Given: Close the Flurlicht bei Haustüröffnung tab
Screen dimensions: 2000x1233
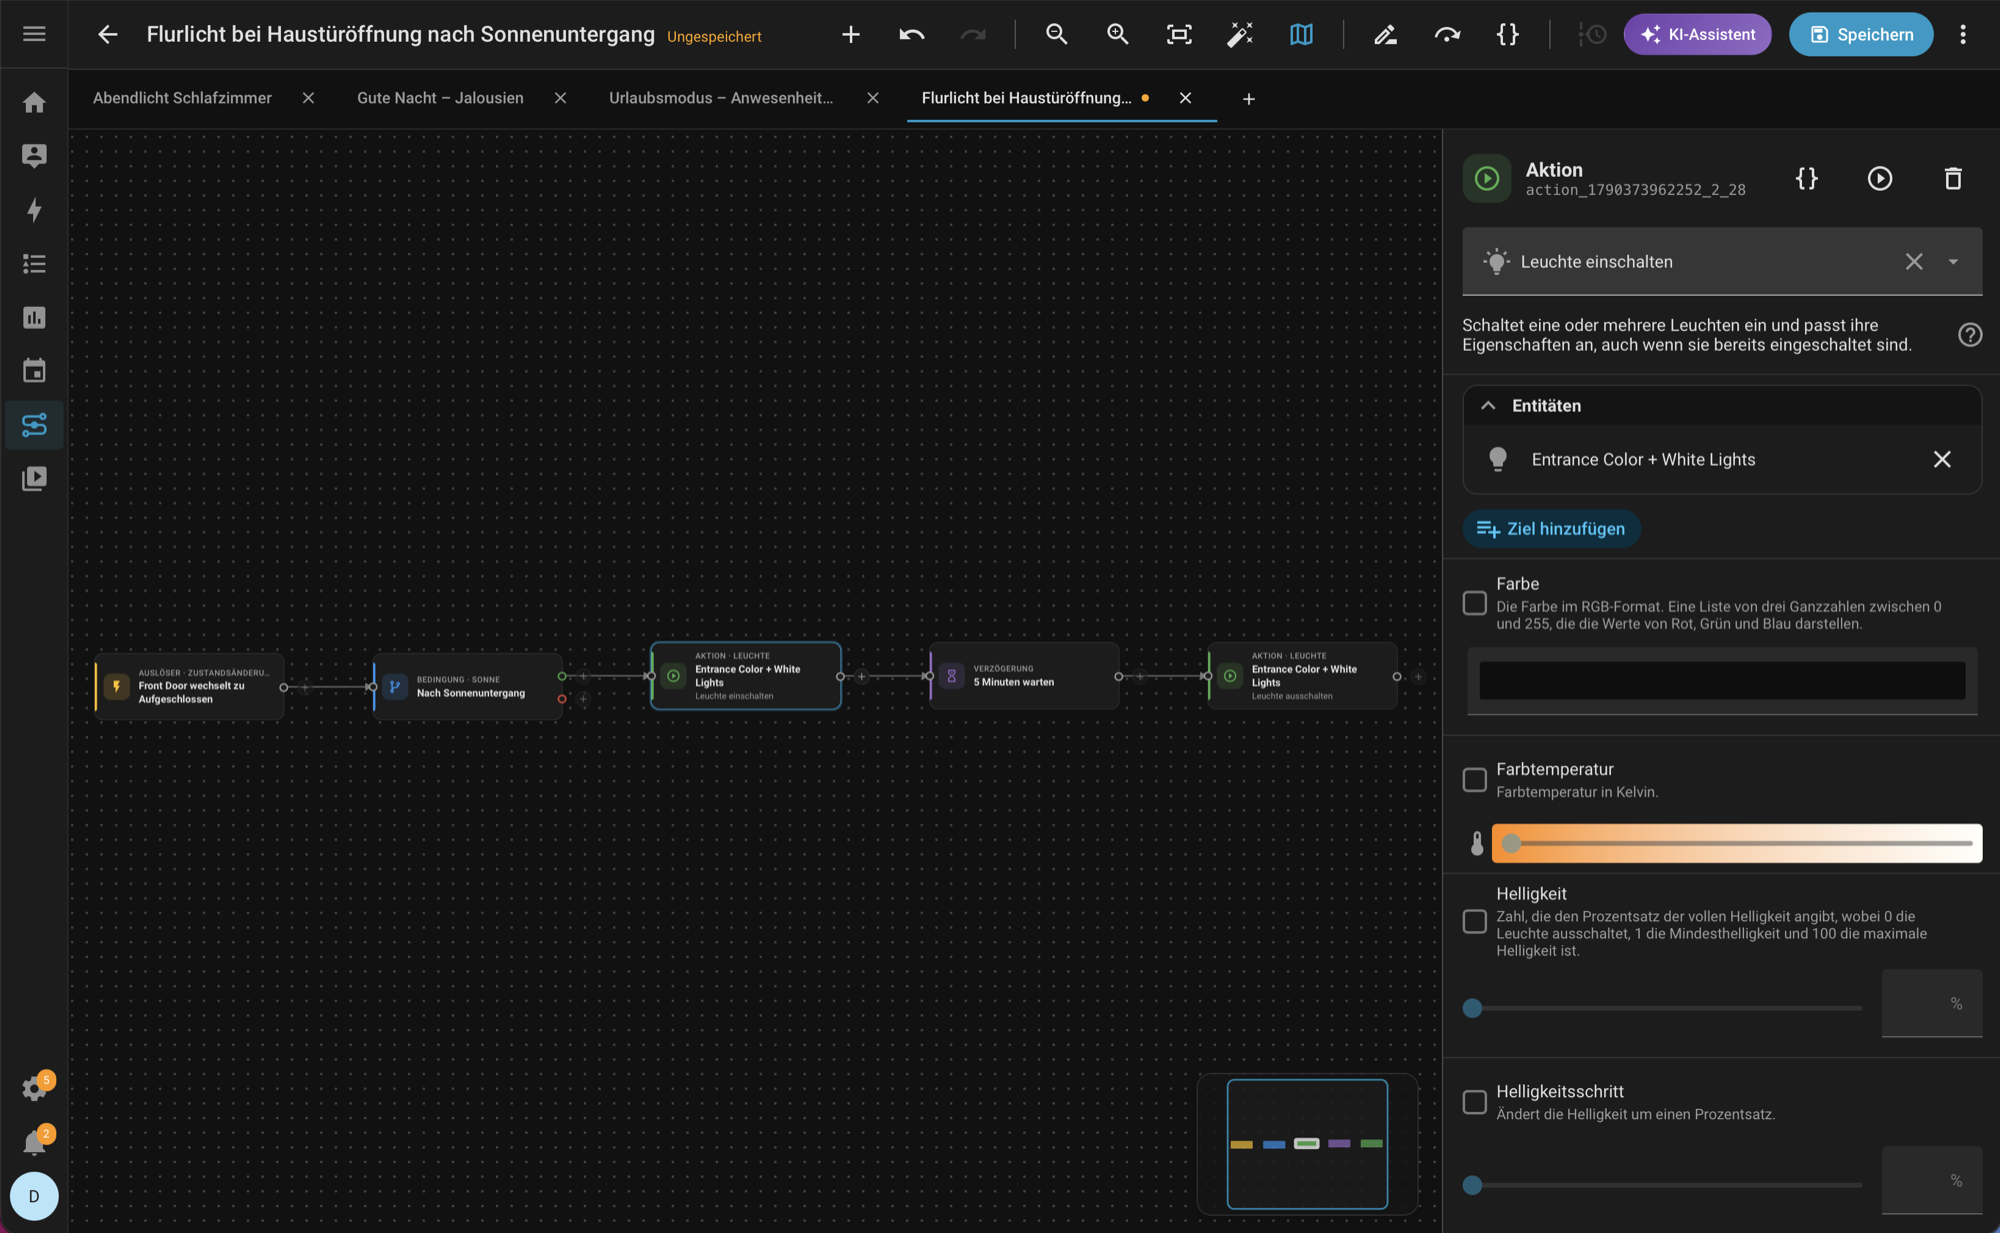Looking at the screenshot, I should point(1185,98).
